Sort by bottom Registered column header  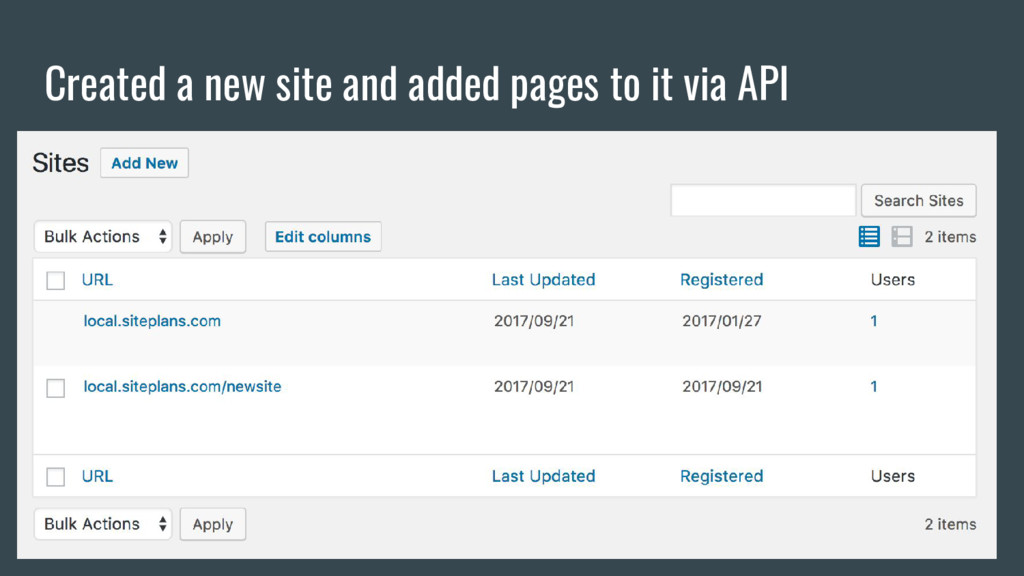click(x=722, y=476)
